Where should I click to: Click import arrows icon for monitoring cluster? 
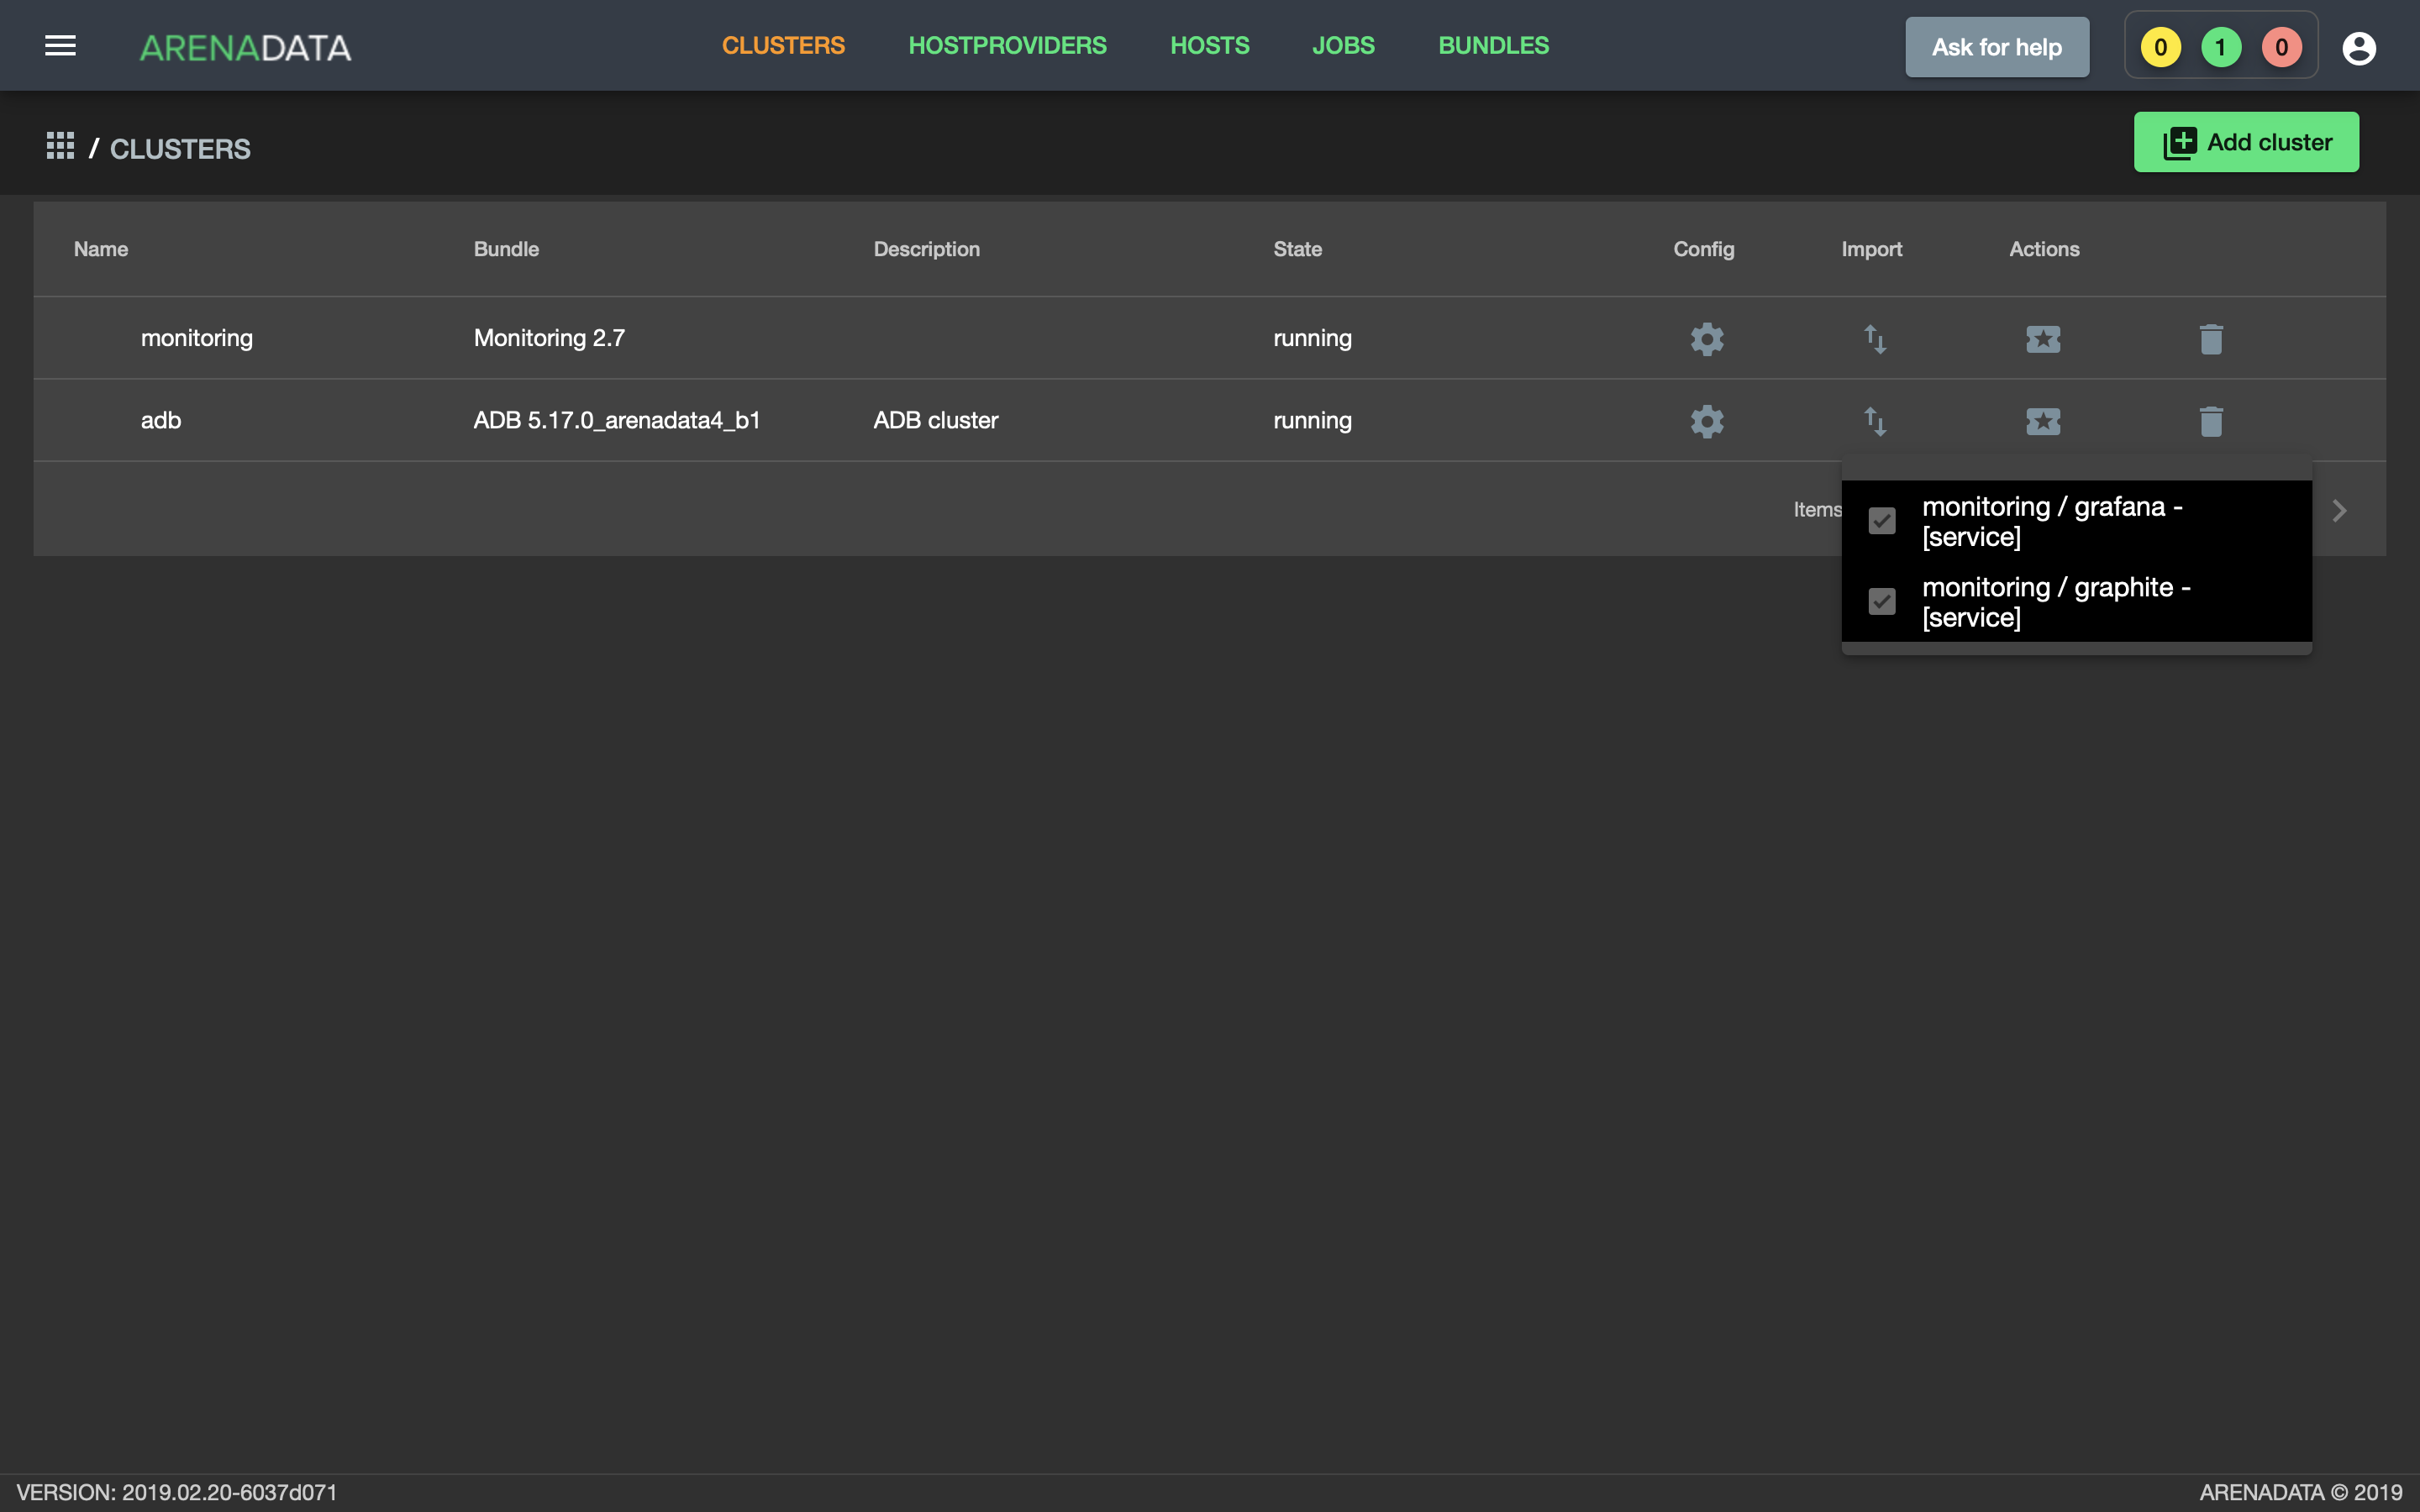click(1875, 339)
